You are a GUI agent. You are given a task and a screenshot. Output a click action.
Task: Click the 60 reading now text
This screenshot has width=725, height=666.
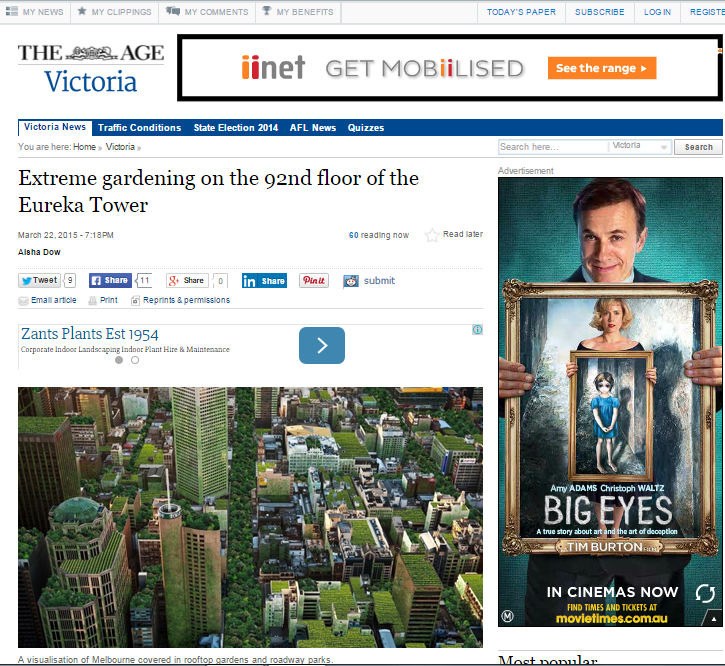tap(379, 235)
